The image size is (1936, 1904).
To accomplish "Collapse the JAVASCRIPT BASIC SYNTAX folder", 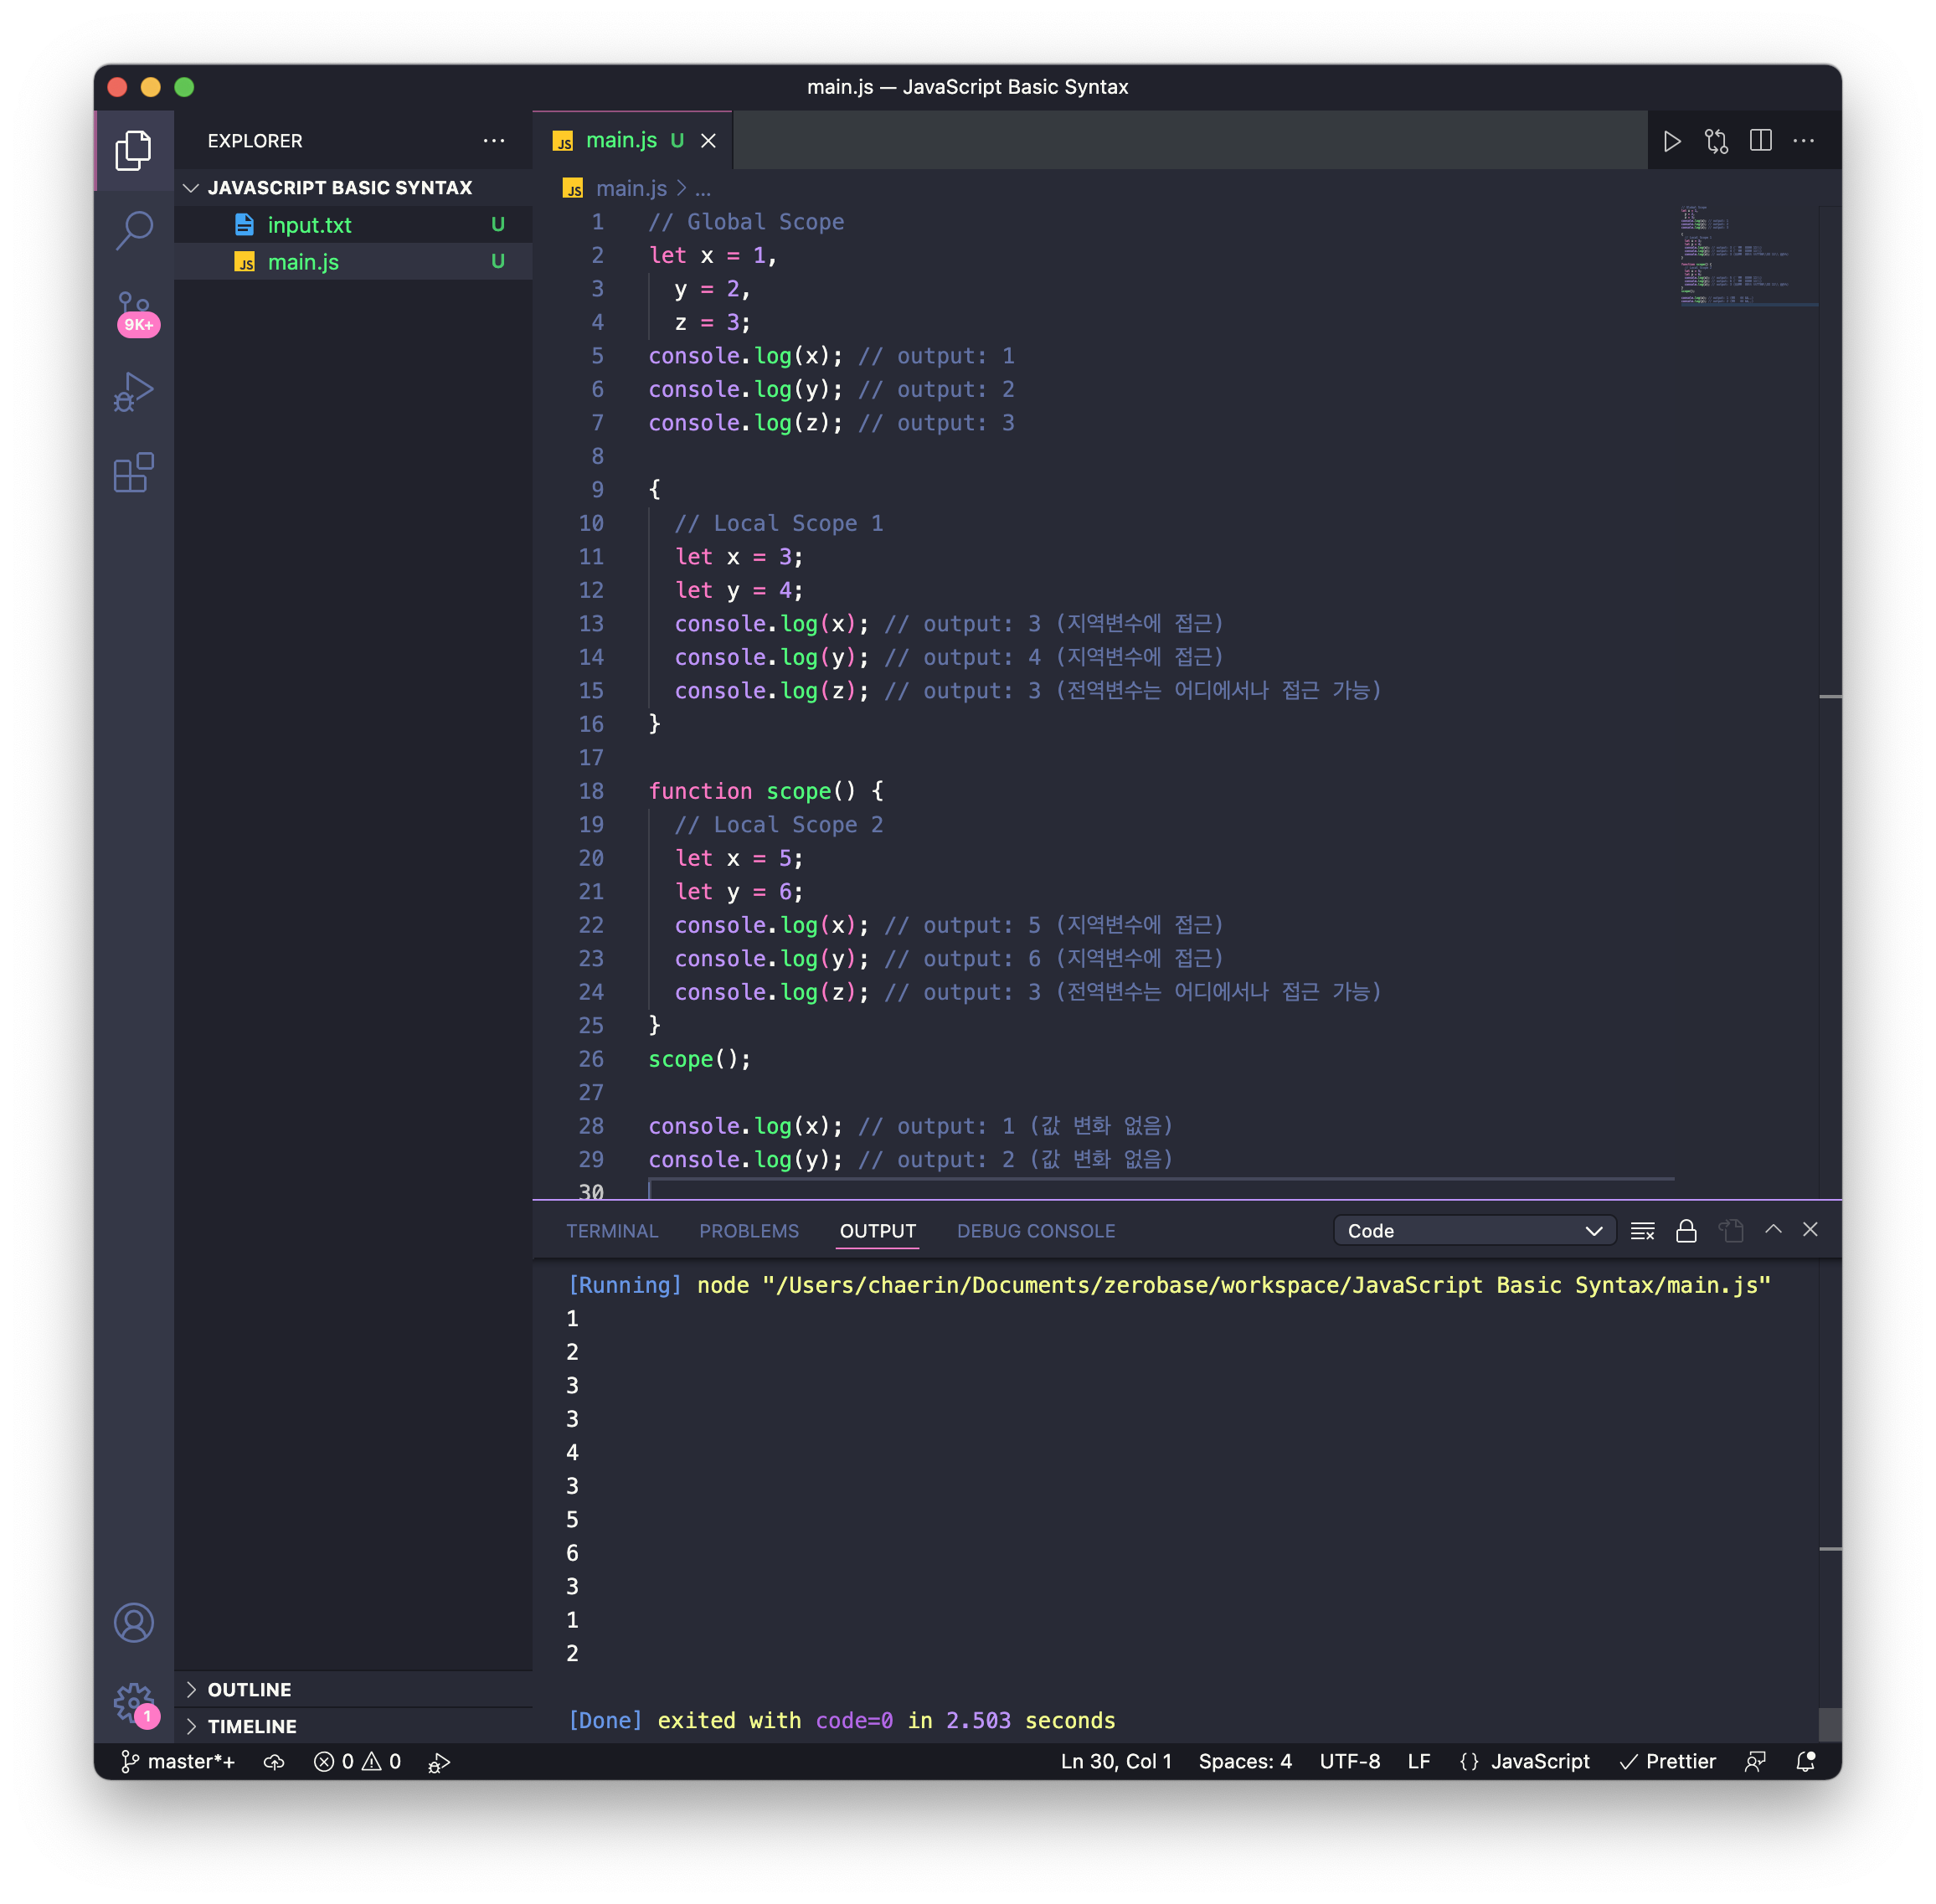I will (339, 188).
